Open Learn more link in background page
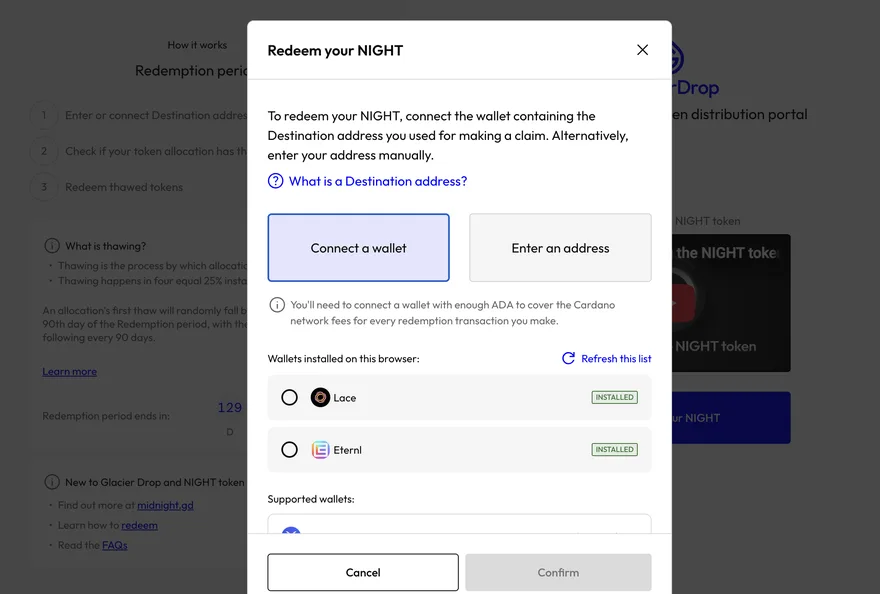Viewport: 880px width, 594px height. pos(70,372)
